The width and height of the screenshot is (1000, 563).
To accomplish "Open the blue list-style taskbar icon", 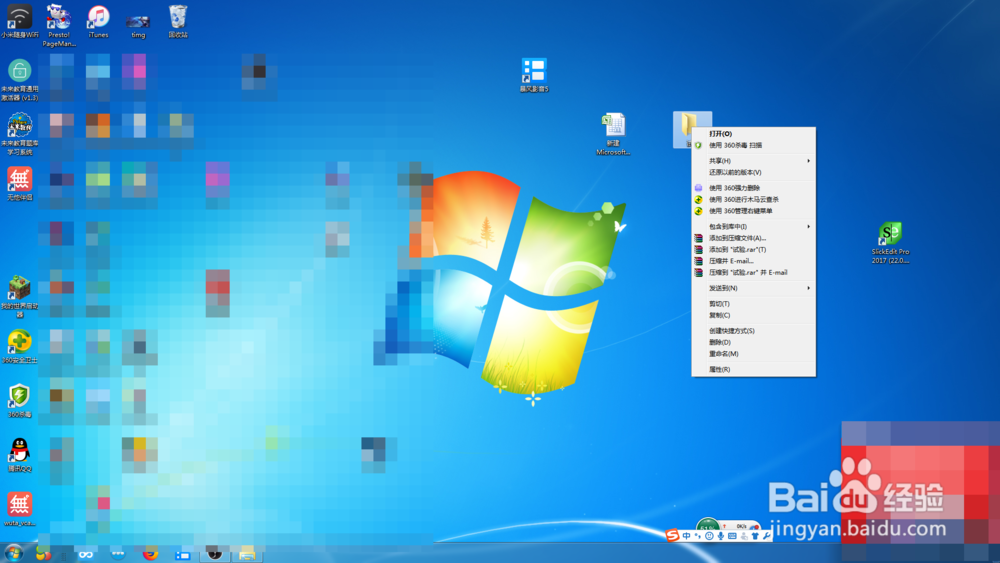I will [182, 555].
